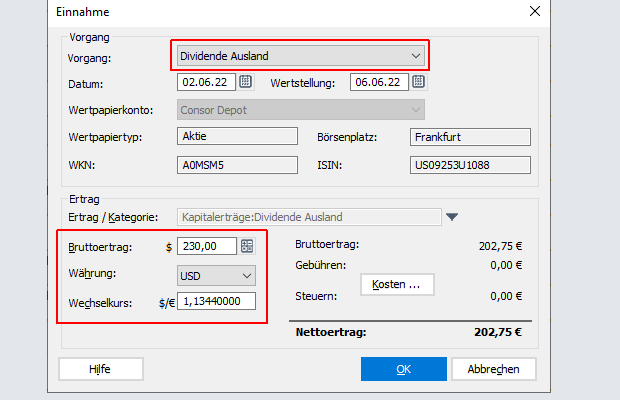This screenshot has width=620, height=400.
Task: Click the ISIN field US09253U1088
Action: (x=470, y=165)
